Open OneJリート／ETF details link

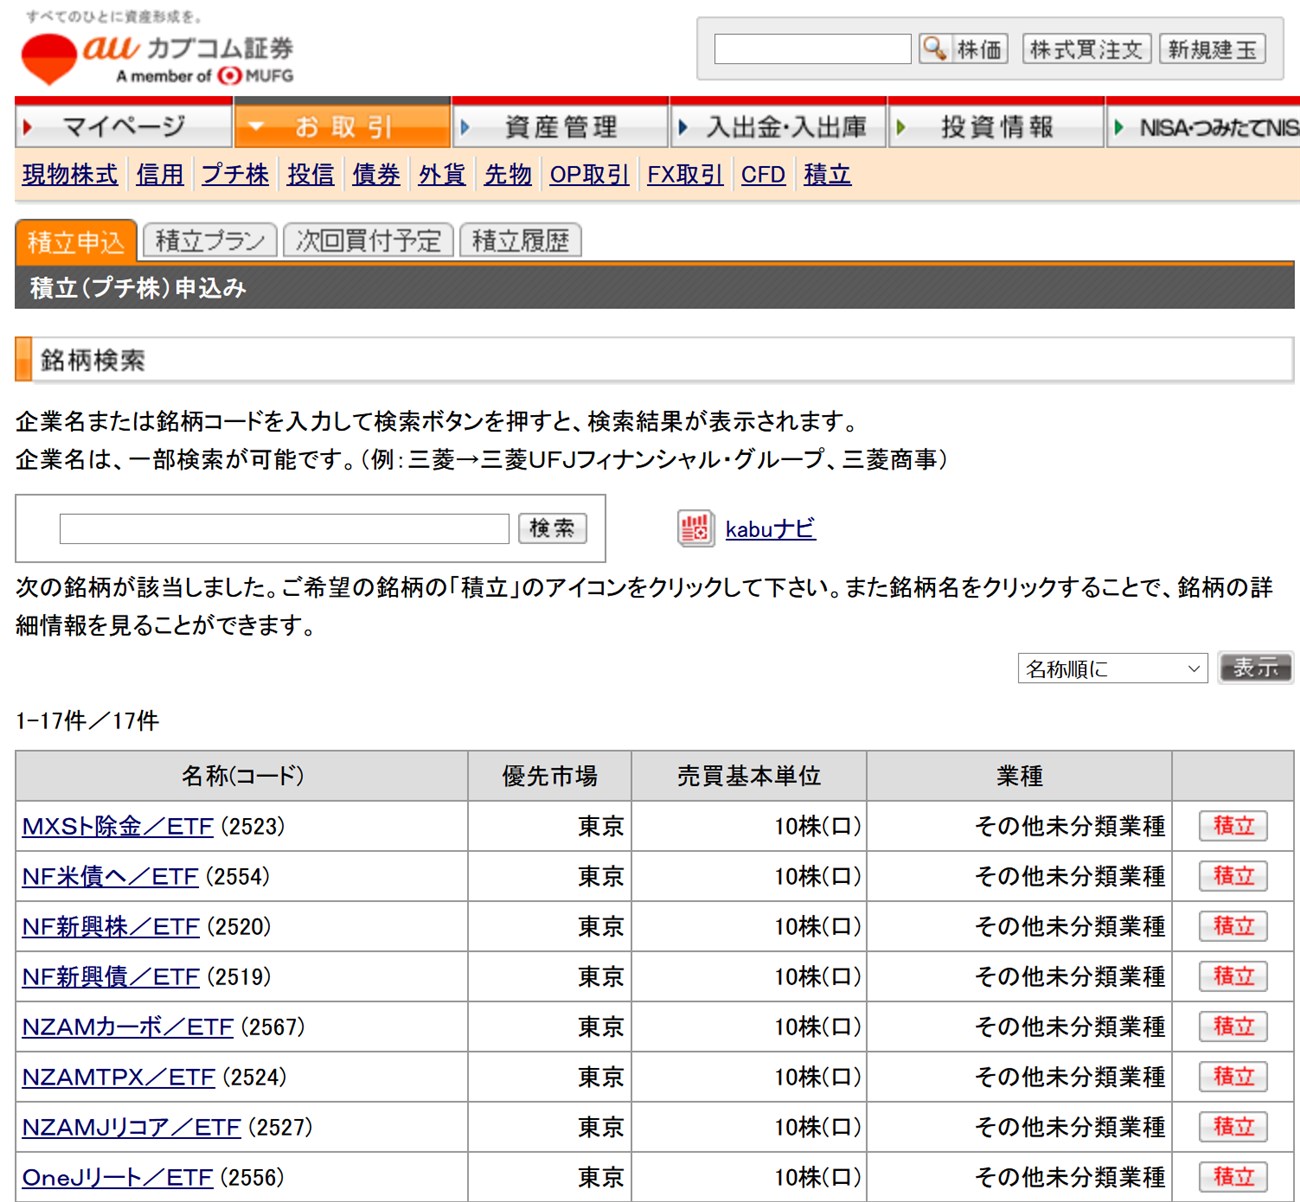118,1177
